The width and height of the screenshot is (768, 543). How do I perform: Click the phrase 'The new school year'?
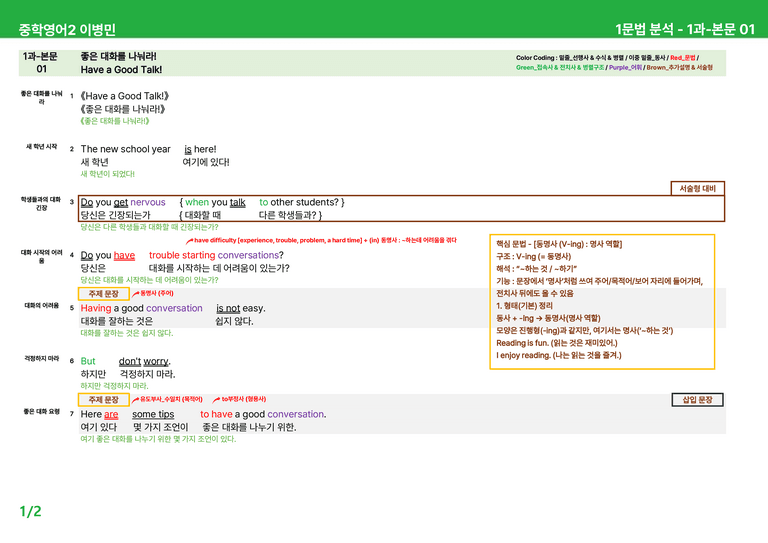coord(125,149)
